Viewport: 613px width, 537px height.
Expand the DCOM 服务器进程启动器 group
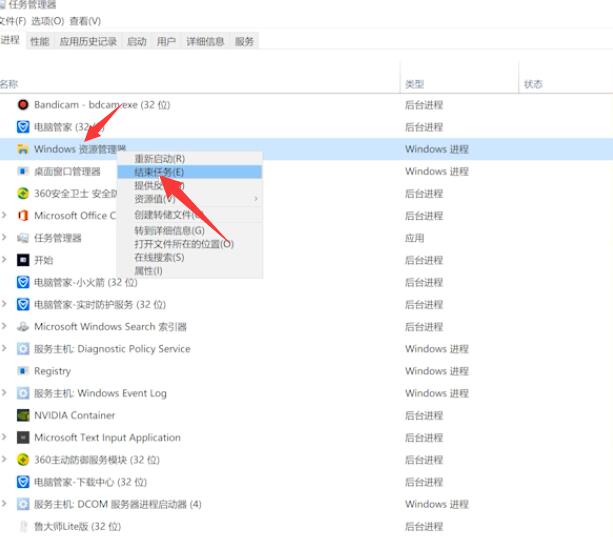4,503
